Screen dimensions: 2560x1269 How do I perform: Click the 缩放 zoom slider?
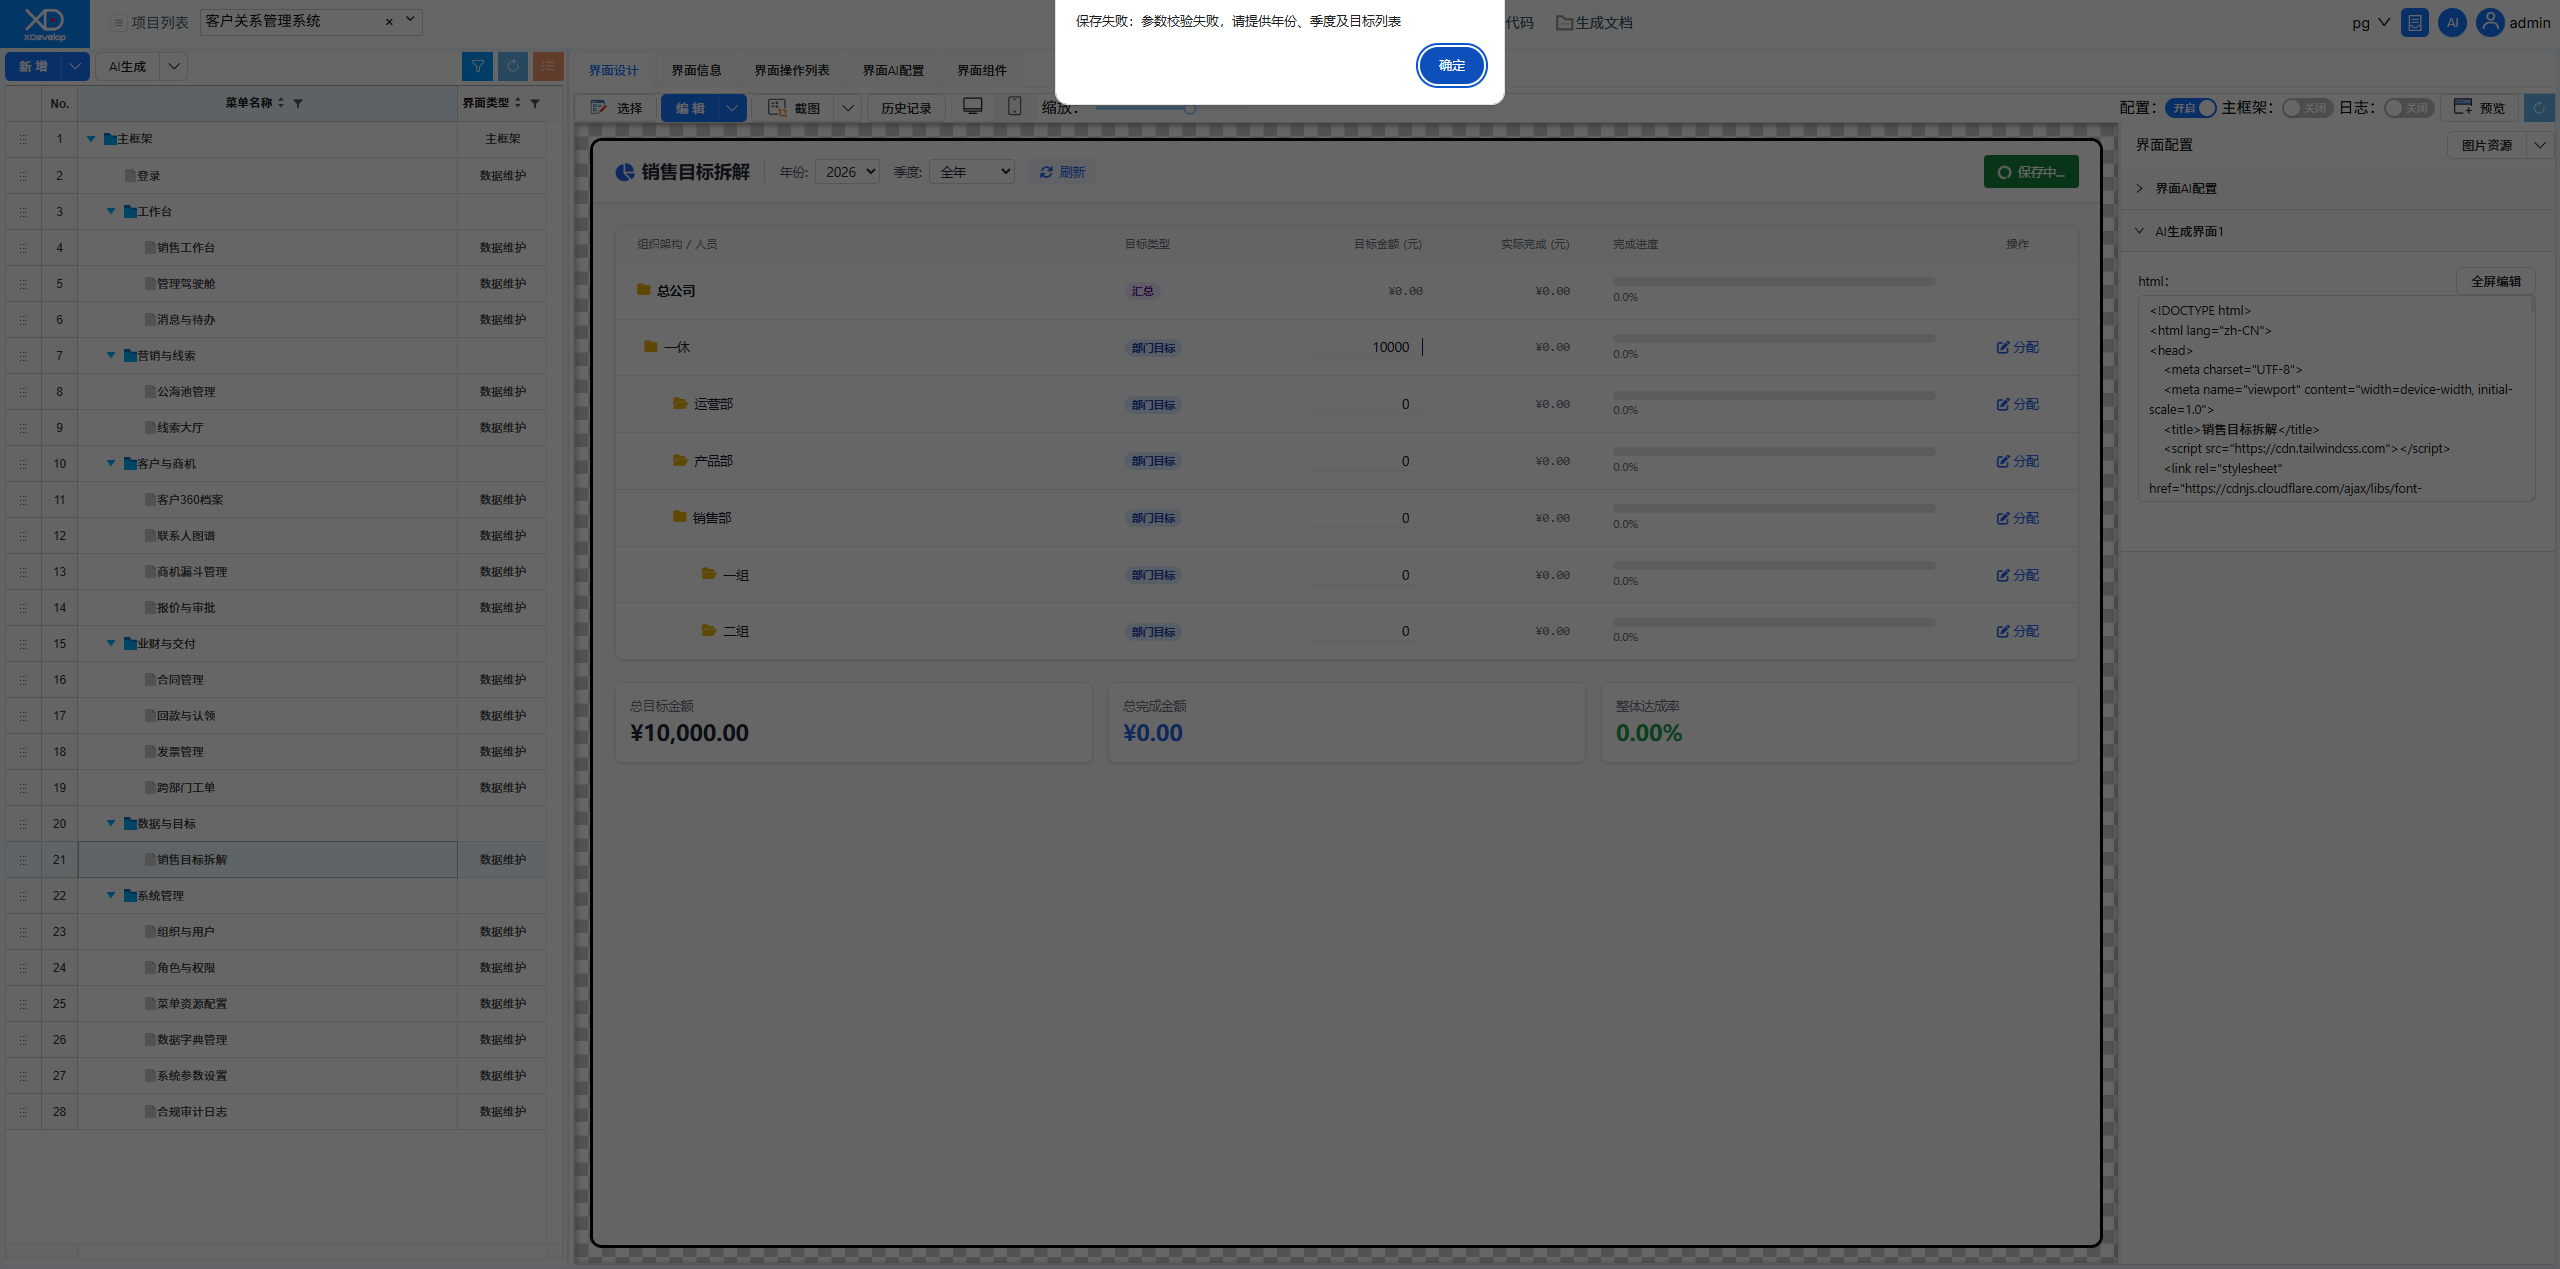(x=1145, y=107)
